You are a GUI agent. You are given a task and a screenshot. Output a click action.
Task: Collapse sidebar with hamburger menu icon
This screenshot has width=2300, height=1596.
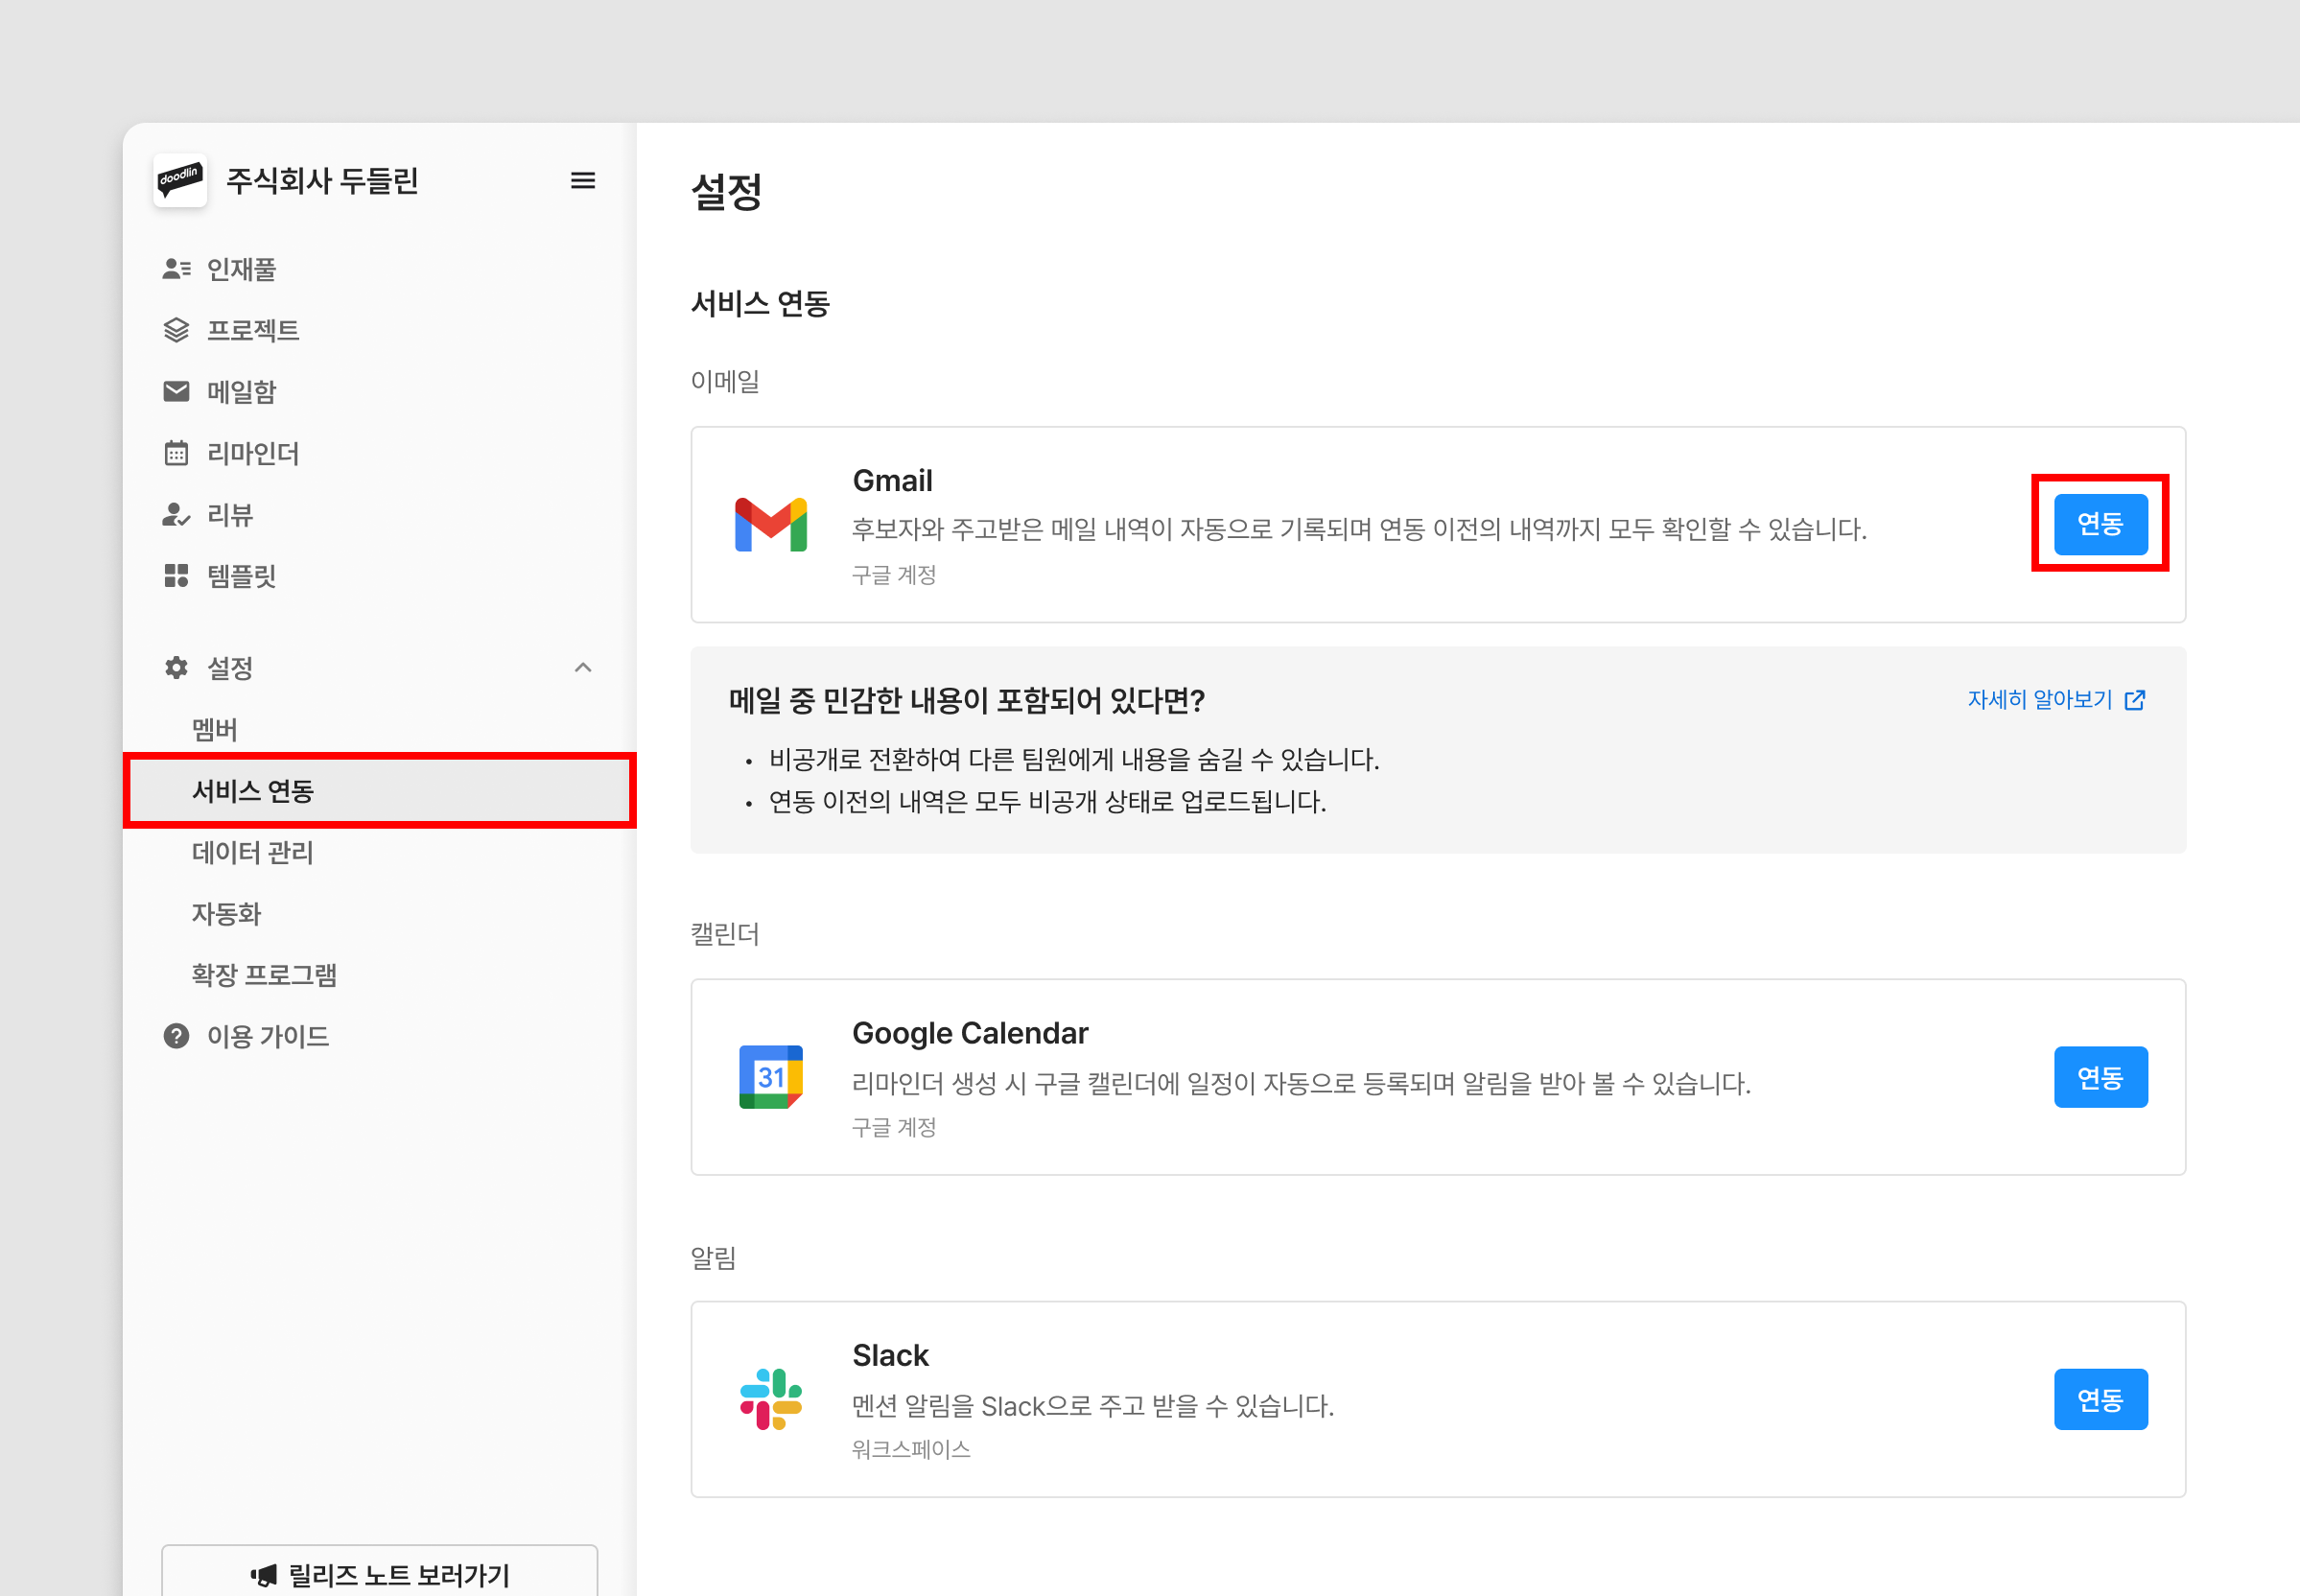pos(583,180)
